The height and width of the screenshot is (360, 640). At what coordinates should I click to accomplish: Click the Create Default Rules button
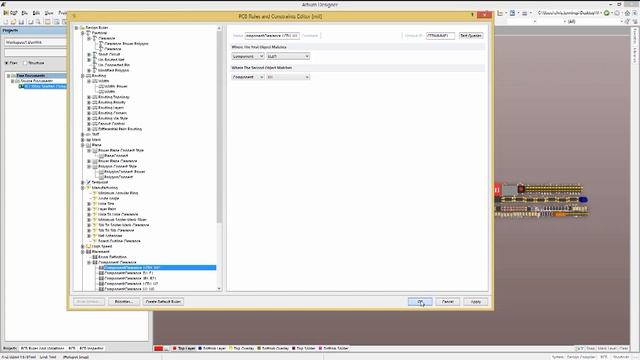tap(163, 302)
